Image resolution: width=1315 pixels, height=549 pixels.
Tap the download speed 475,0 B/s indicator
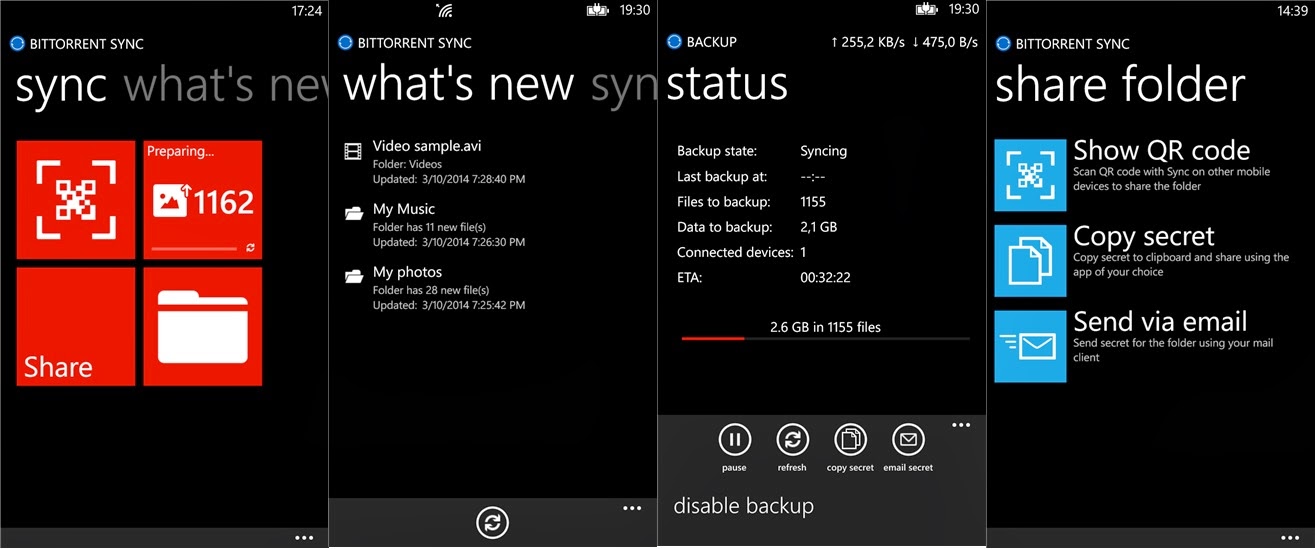point(944,42)
